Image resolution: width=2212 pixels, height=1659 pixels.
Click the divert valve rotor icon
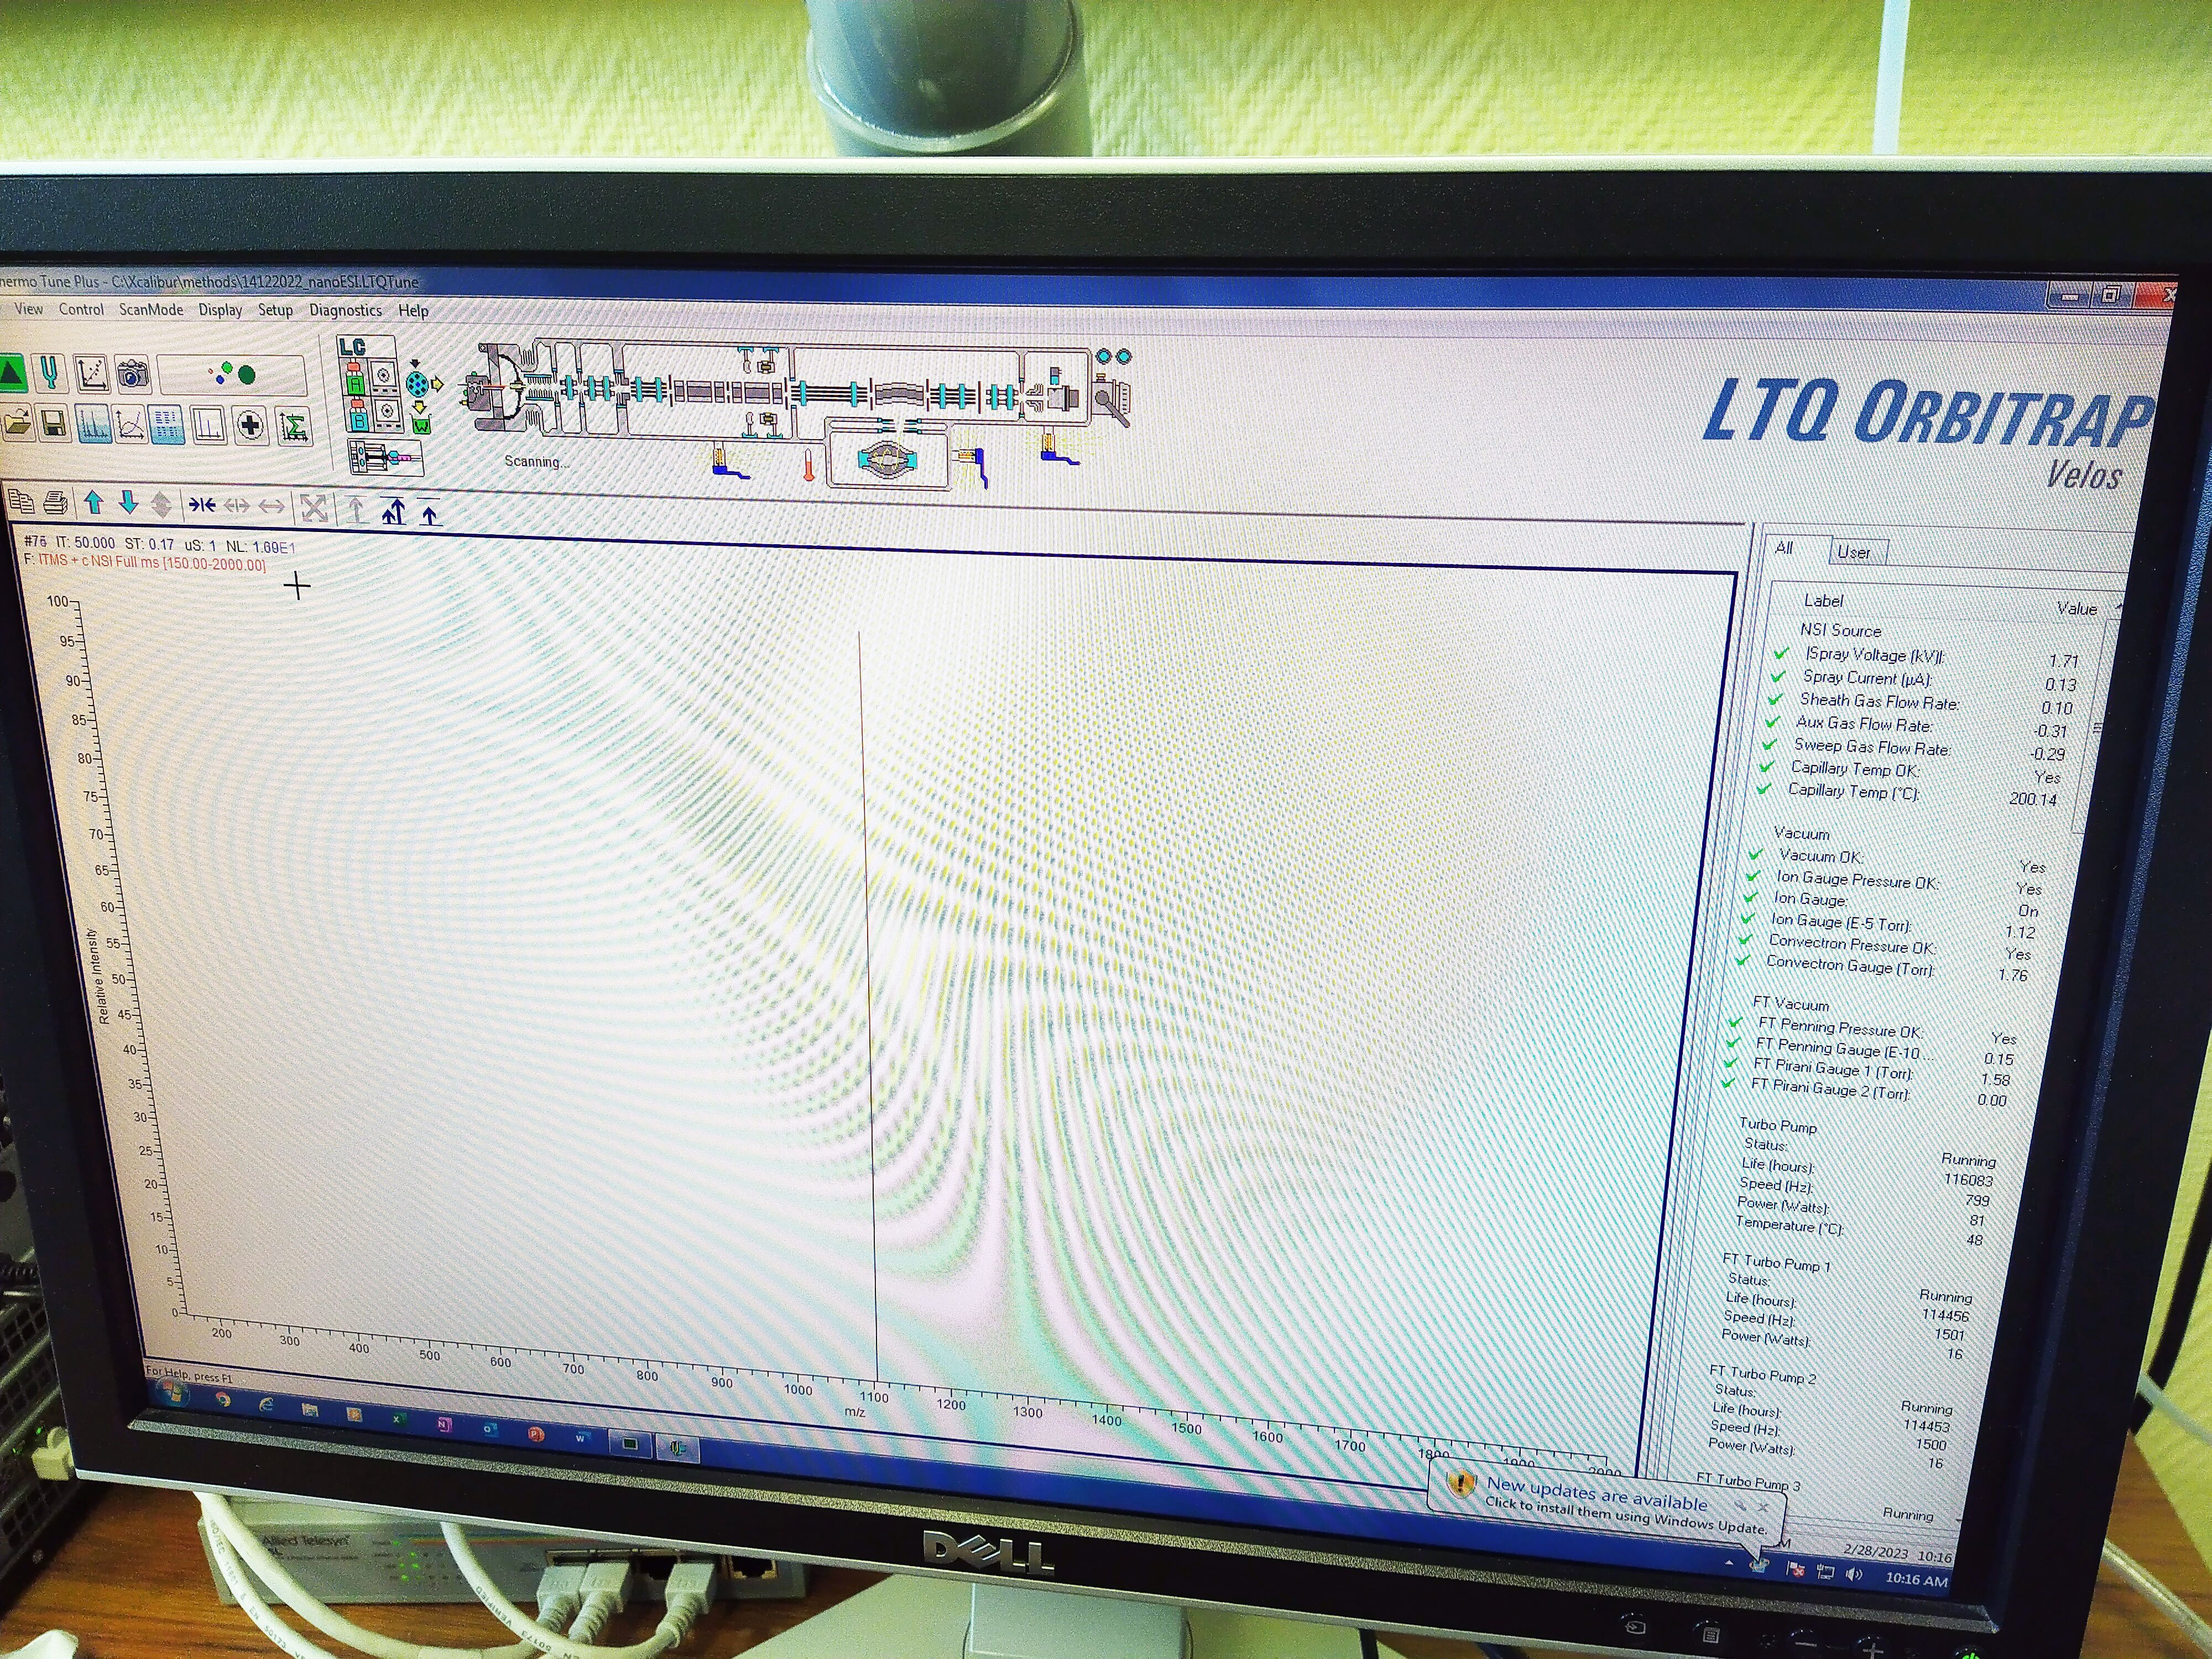pyautogui.click(x=417, y=384)
